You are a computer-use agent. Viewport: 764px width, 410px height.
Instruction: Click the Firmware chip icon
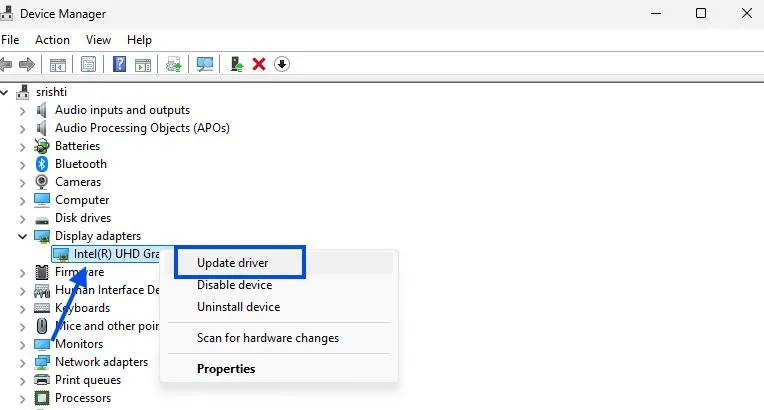42,272
